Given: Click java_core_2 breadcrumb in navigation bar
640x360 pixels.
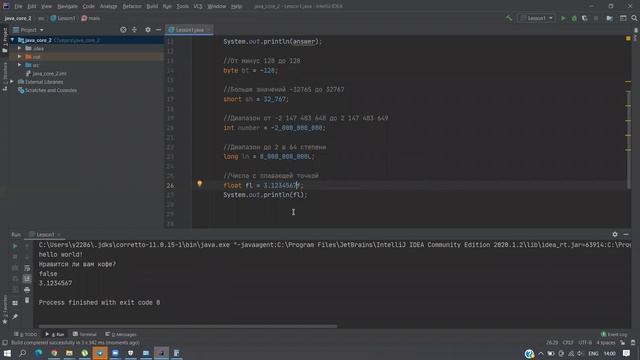Looking at the screenshot, I should (18, 18).
